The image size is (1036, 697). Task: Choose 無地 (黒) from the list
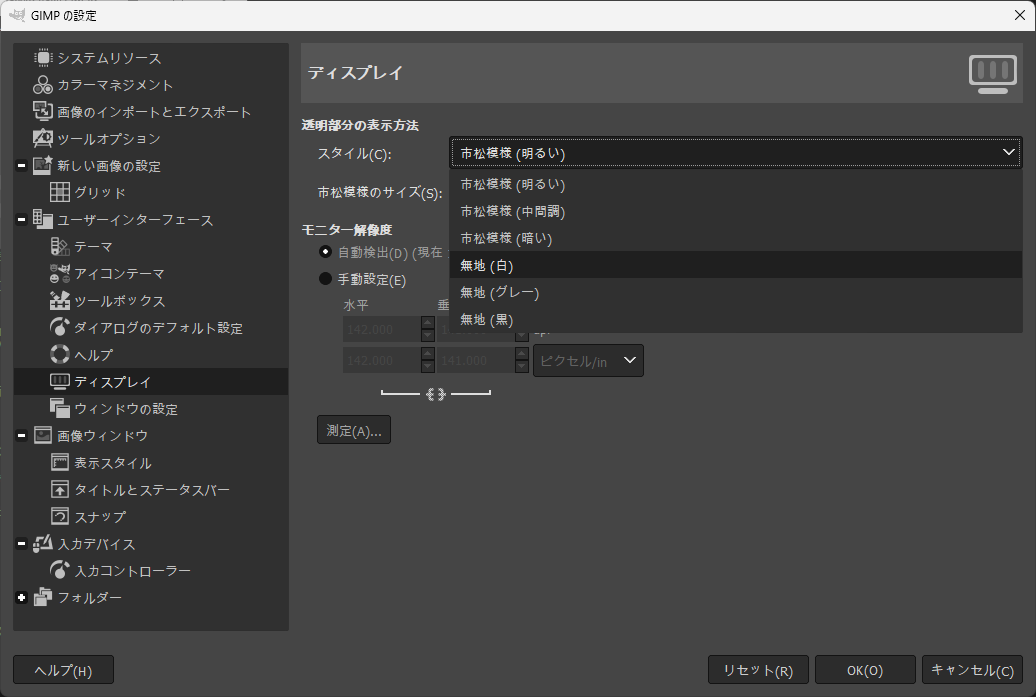(x=735, y=319)
